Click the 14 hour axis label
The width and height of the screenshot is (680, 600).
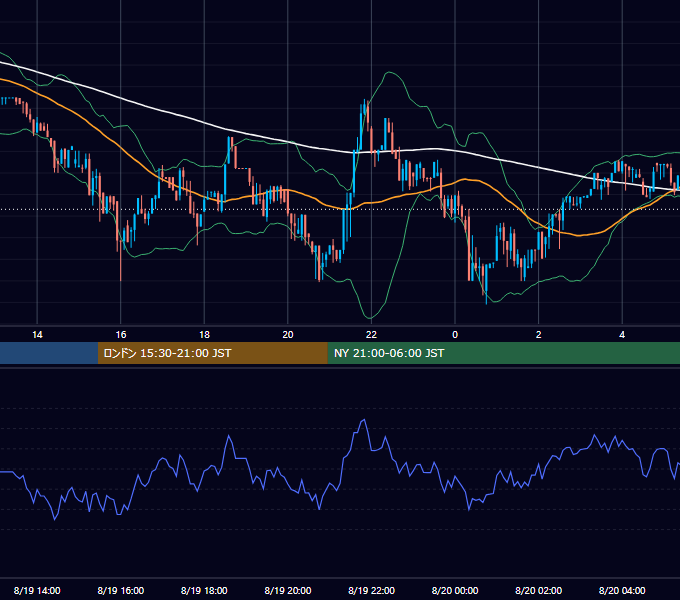pos(37,335)
